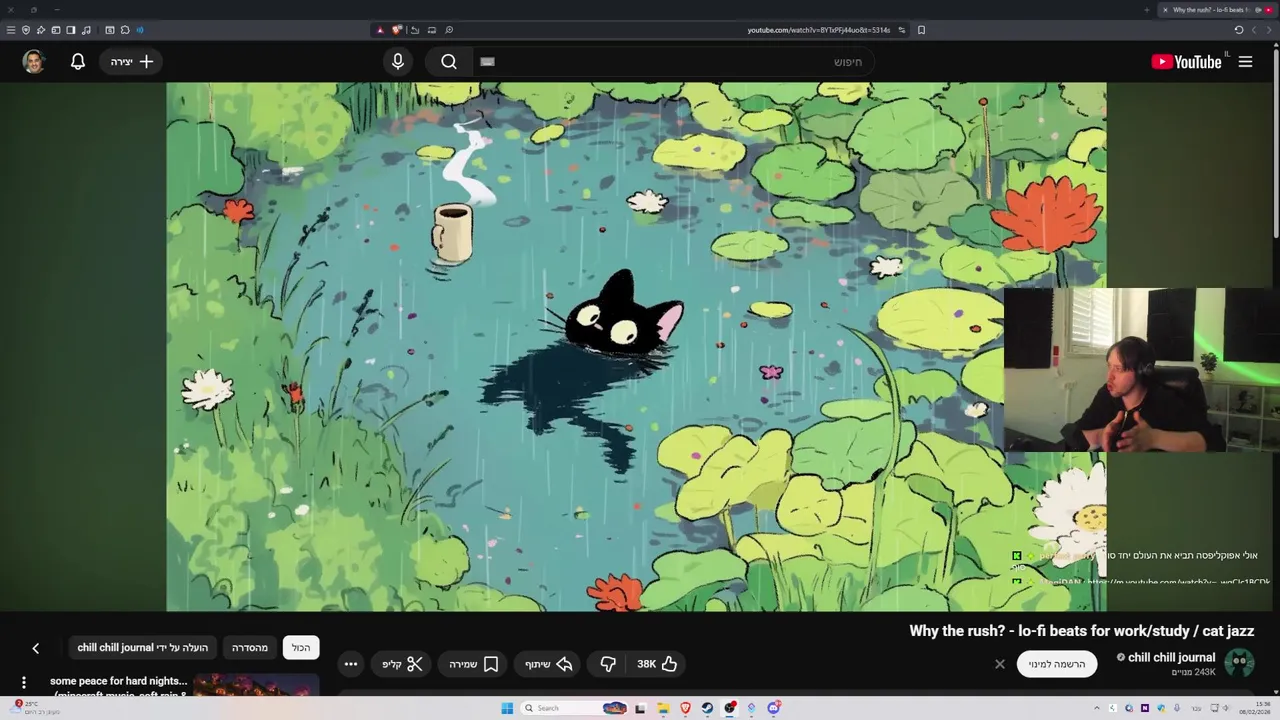Dismiss the subscribe prompt with X
Viewport: 1280px width, 720px height.
999,664
